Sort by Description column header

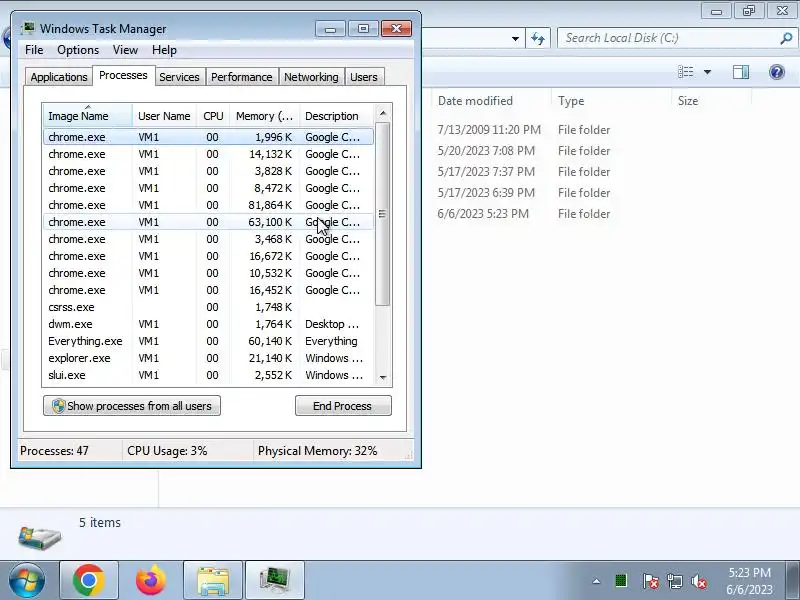pyautogui.click(x=337, y=116)
